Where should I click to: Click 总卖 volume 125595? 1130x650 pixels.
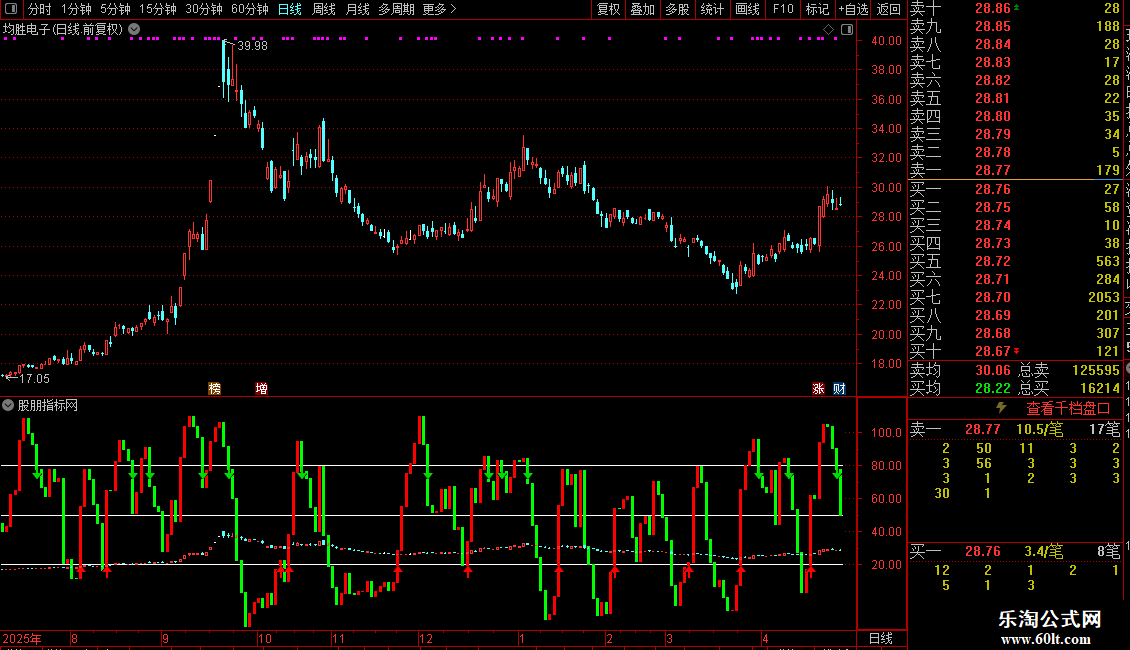tap(1096, 370)
